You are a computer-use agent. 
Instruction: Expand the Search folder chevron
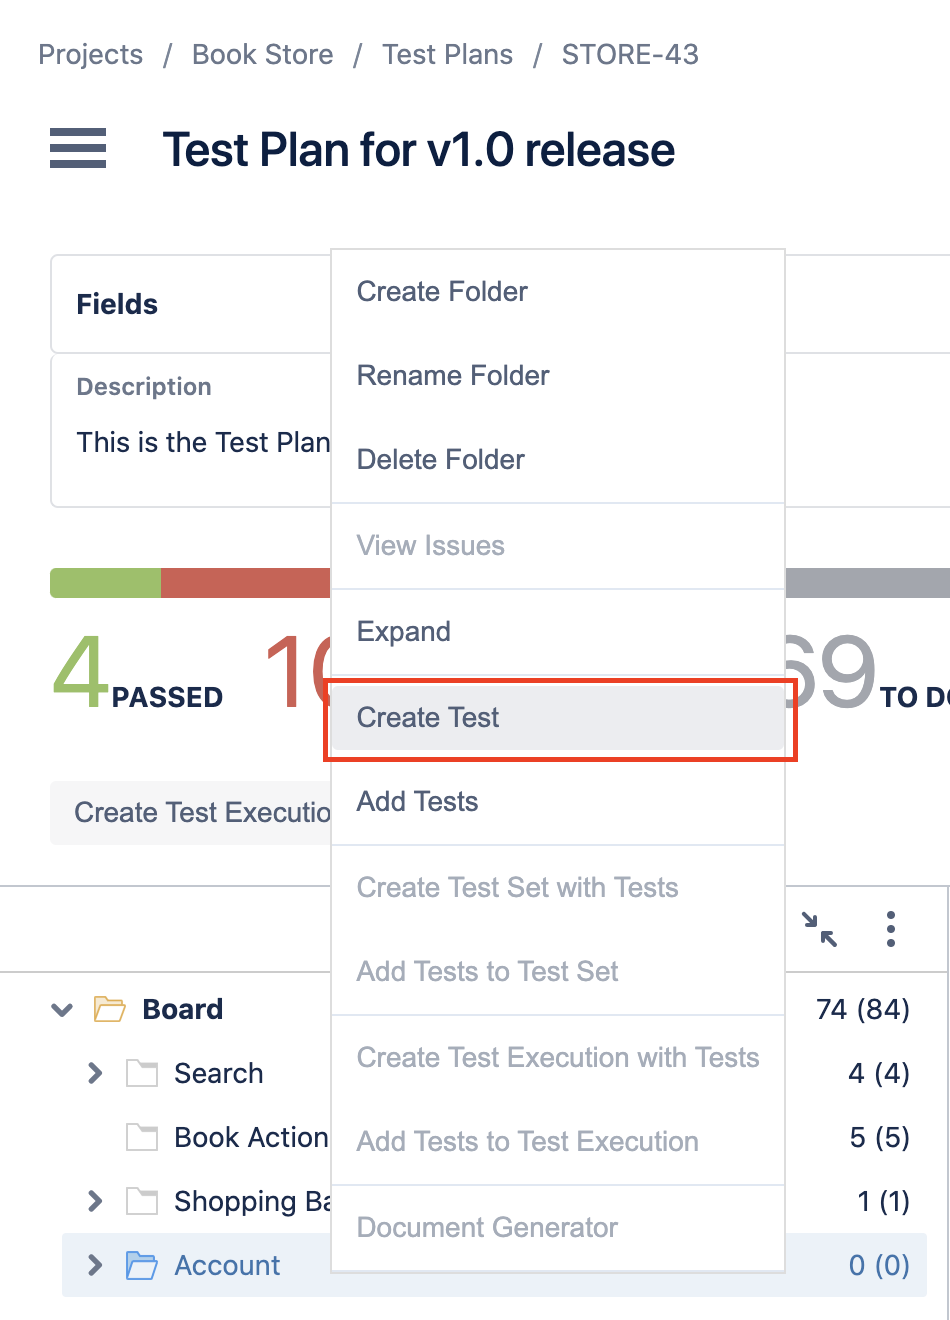coord(95,1073)
